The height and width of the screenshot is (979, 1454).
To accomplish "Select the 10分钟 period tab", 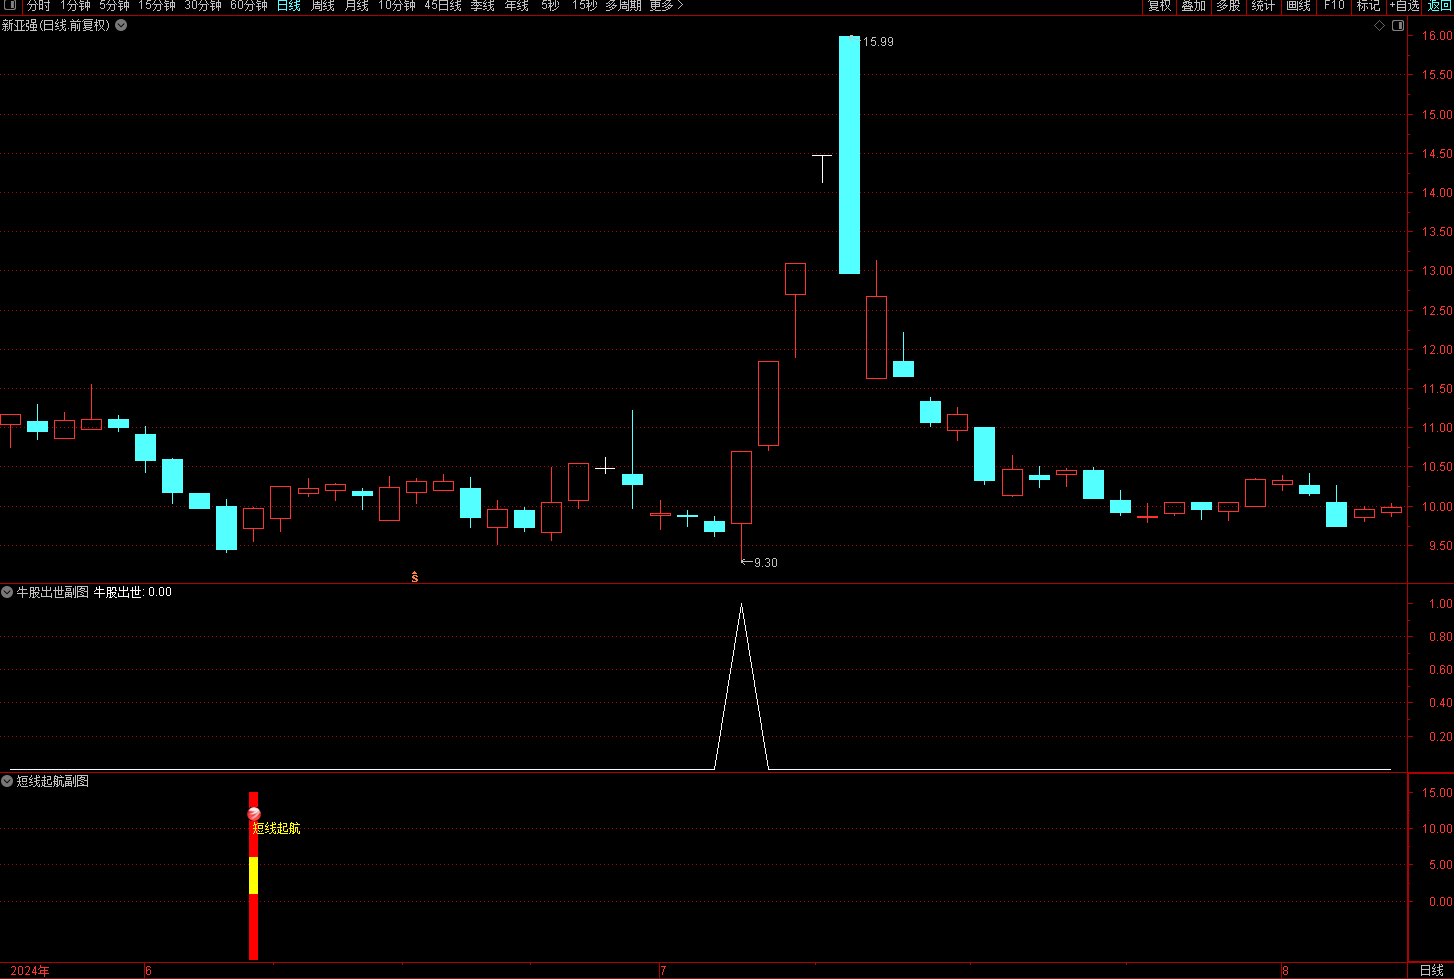I will coord(397,6).
